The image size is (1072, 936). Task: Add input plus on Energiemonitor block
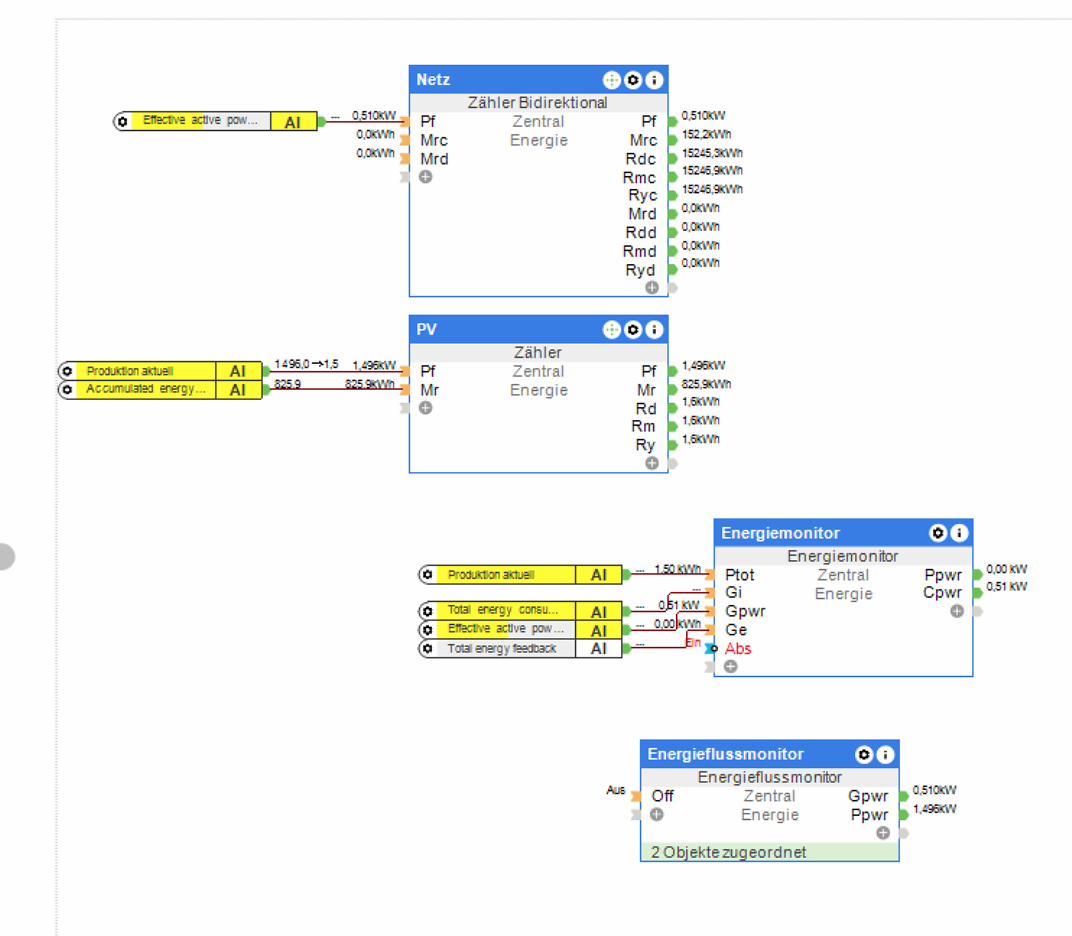[731, 667]
